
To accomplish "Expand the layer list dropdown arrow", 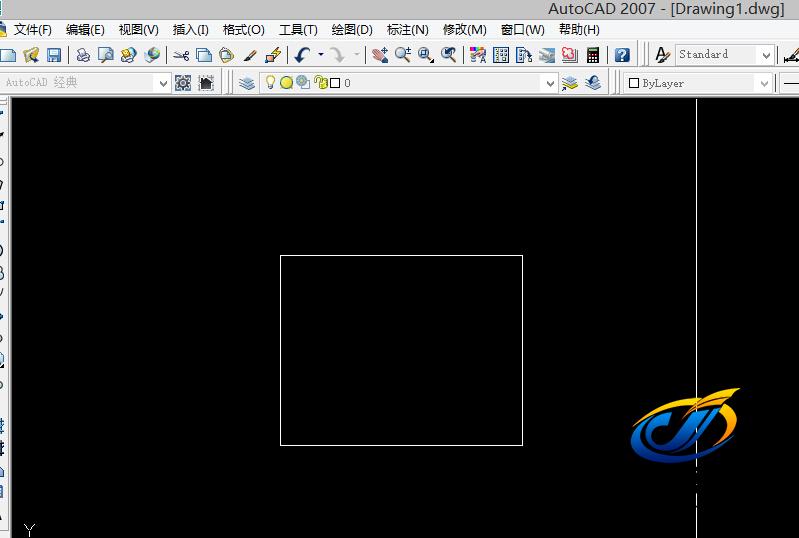I will coord(549,83).
